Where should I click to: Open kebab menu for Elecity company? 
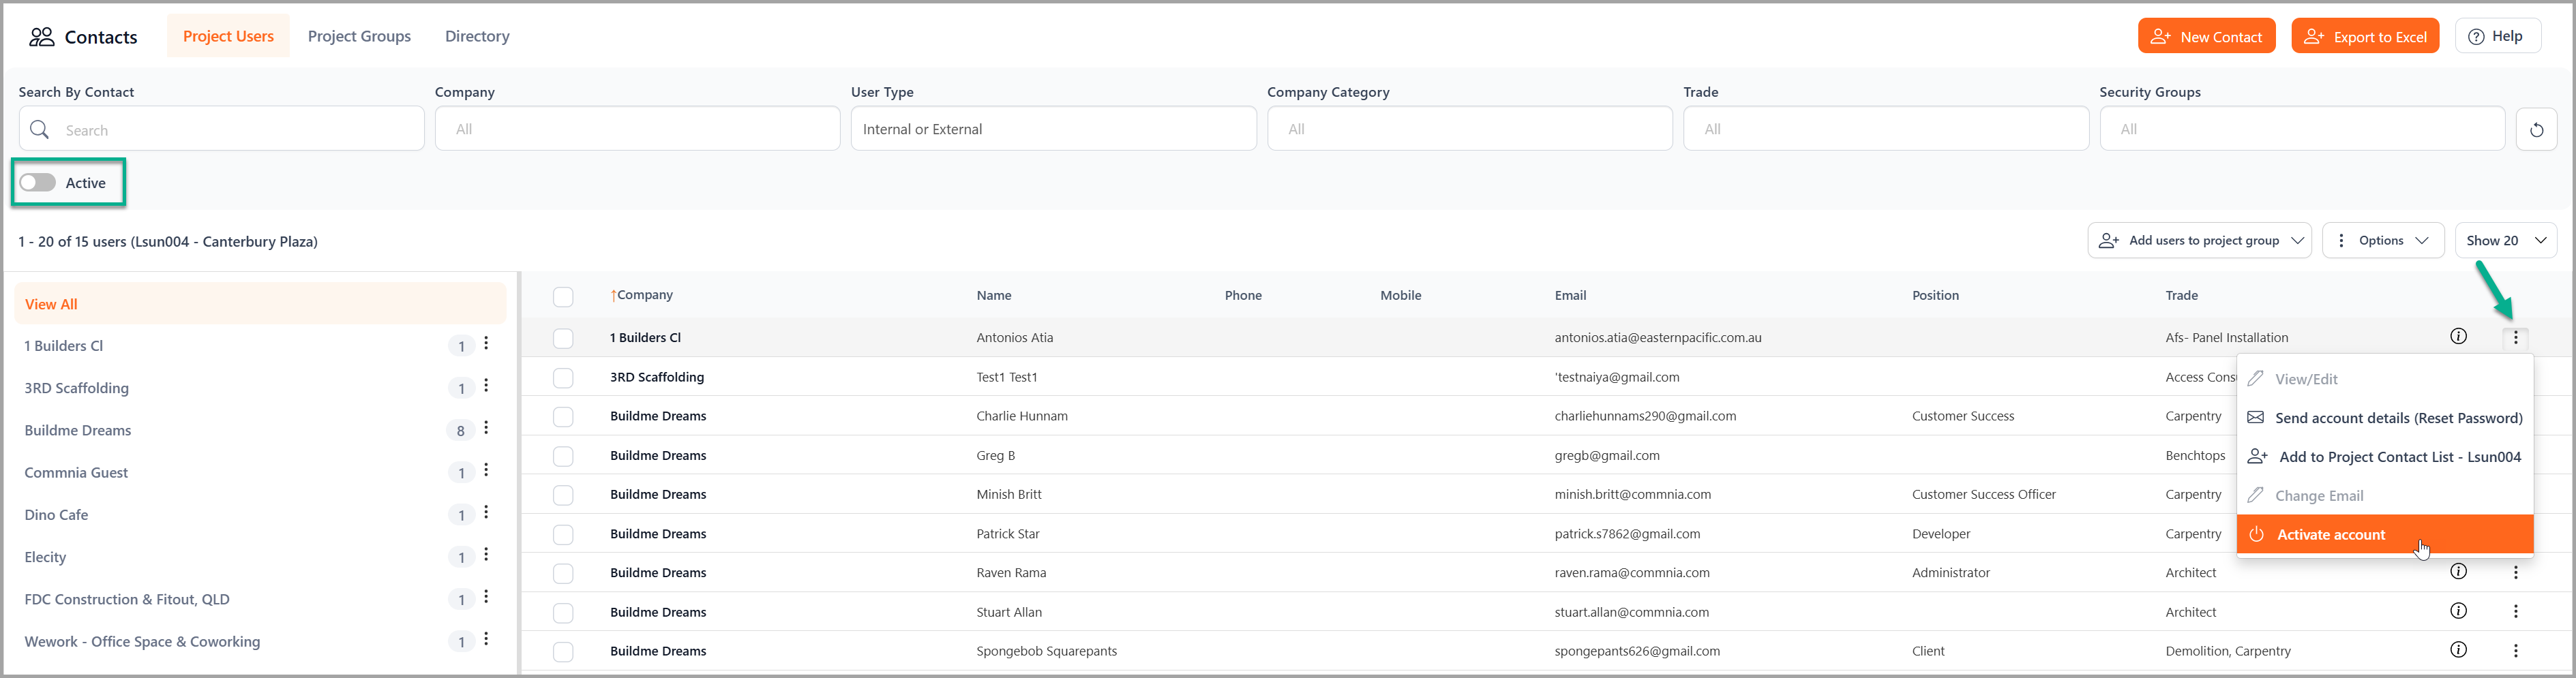click(x=486, y=555)
